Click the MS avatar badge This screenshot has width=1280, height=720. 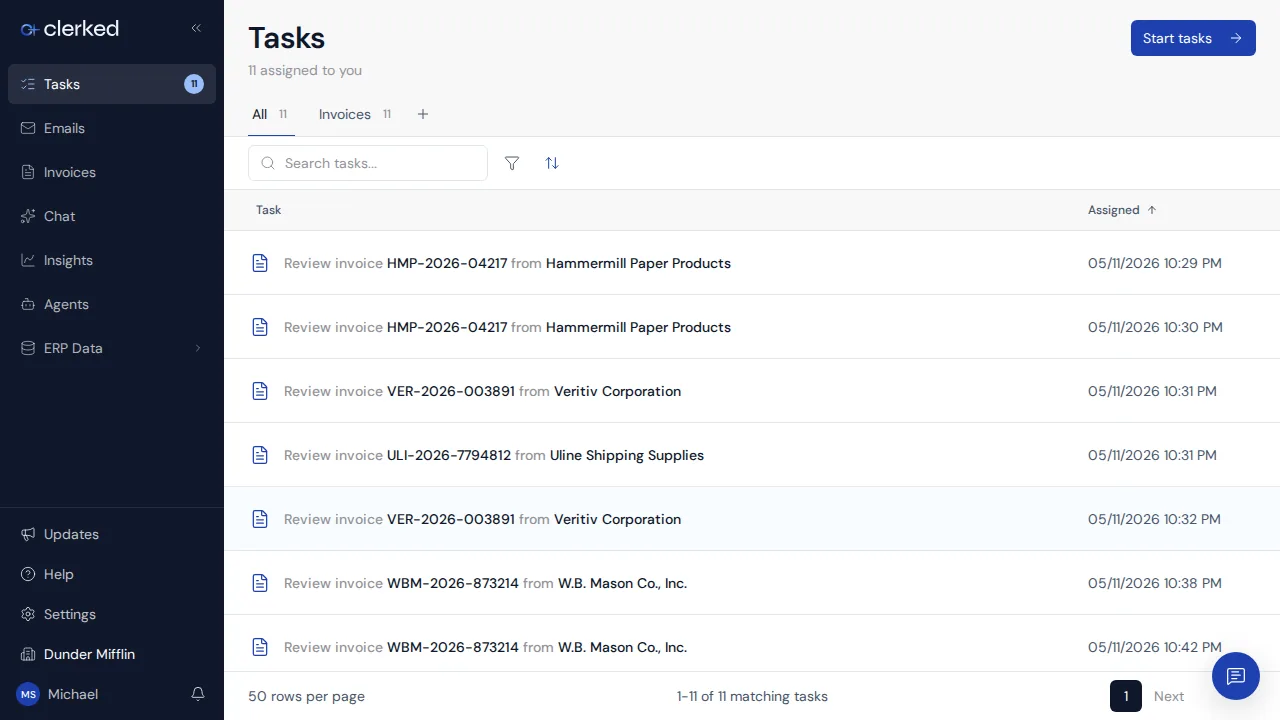tap(28, 694)
